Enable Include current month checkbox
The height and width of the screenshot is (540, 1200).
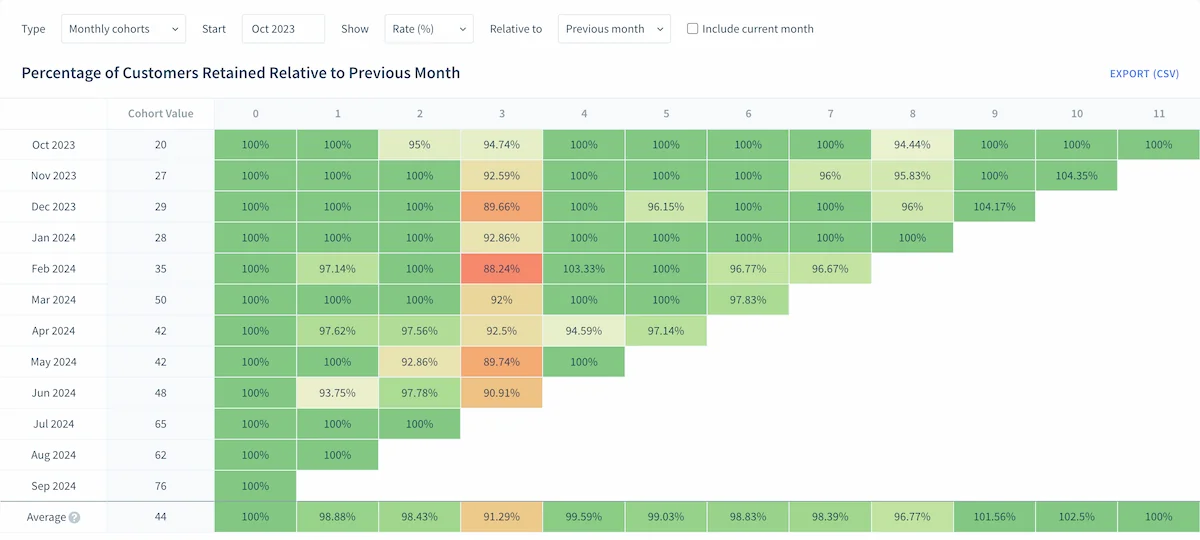692,29
